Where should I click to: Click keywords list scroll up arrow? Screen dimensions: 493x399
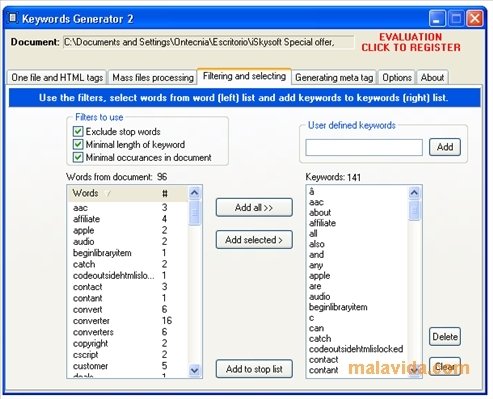pos(414,193)
